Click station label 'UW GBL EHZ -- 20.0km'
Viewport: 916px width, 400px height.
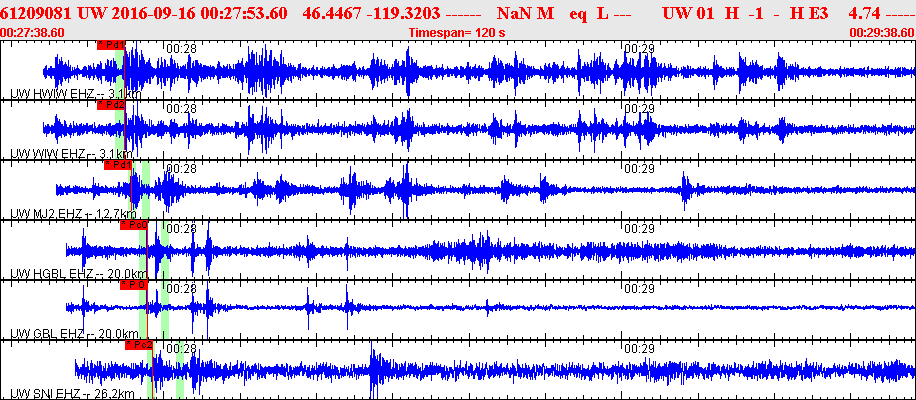(x=74, y=333)
